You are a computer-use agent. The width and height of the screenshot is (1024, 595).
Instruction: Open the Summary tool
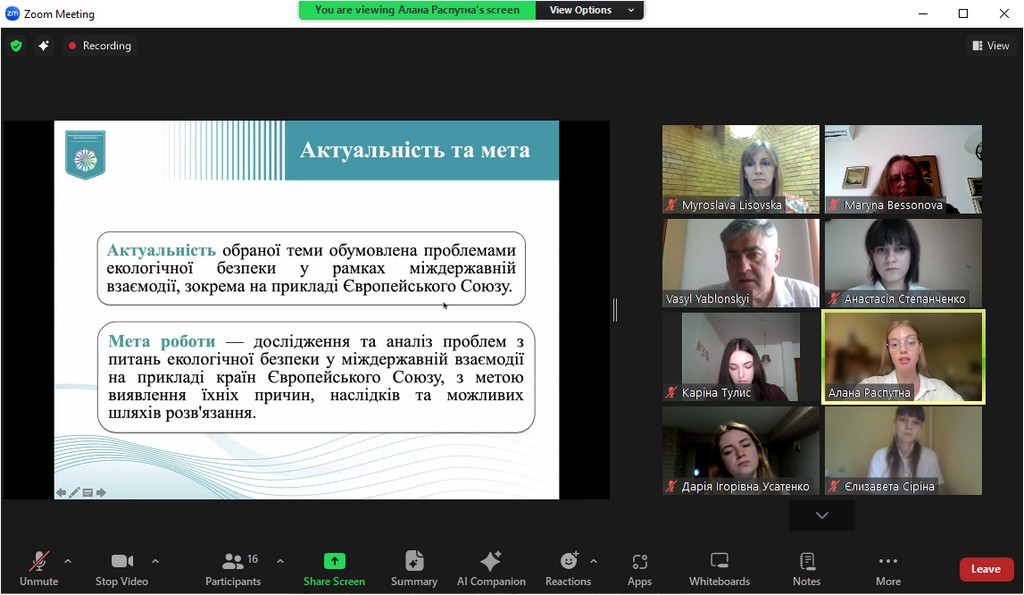tap(414, 568)
